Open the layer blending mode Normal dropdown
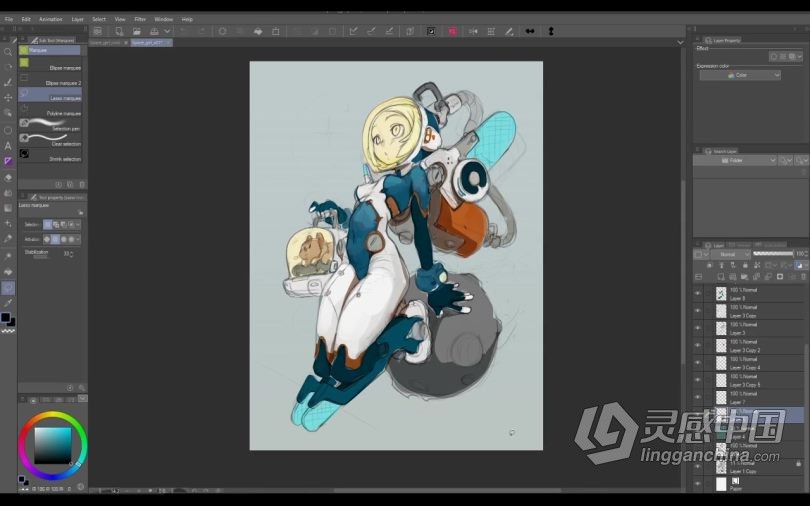The width and height of the screenshot is (810, 506). coord(731,254)
